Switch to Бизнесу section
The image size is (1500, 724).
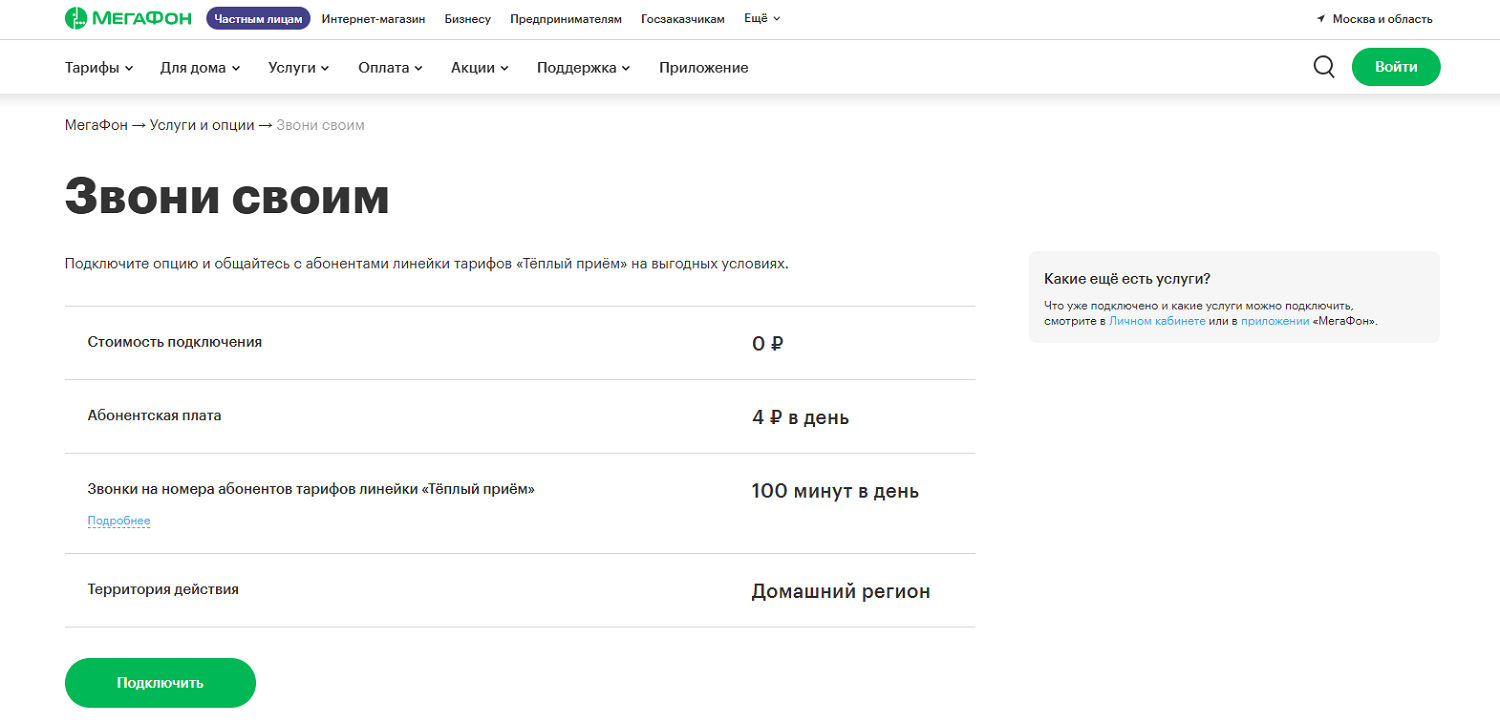point(468,19)
